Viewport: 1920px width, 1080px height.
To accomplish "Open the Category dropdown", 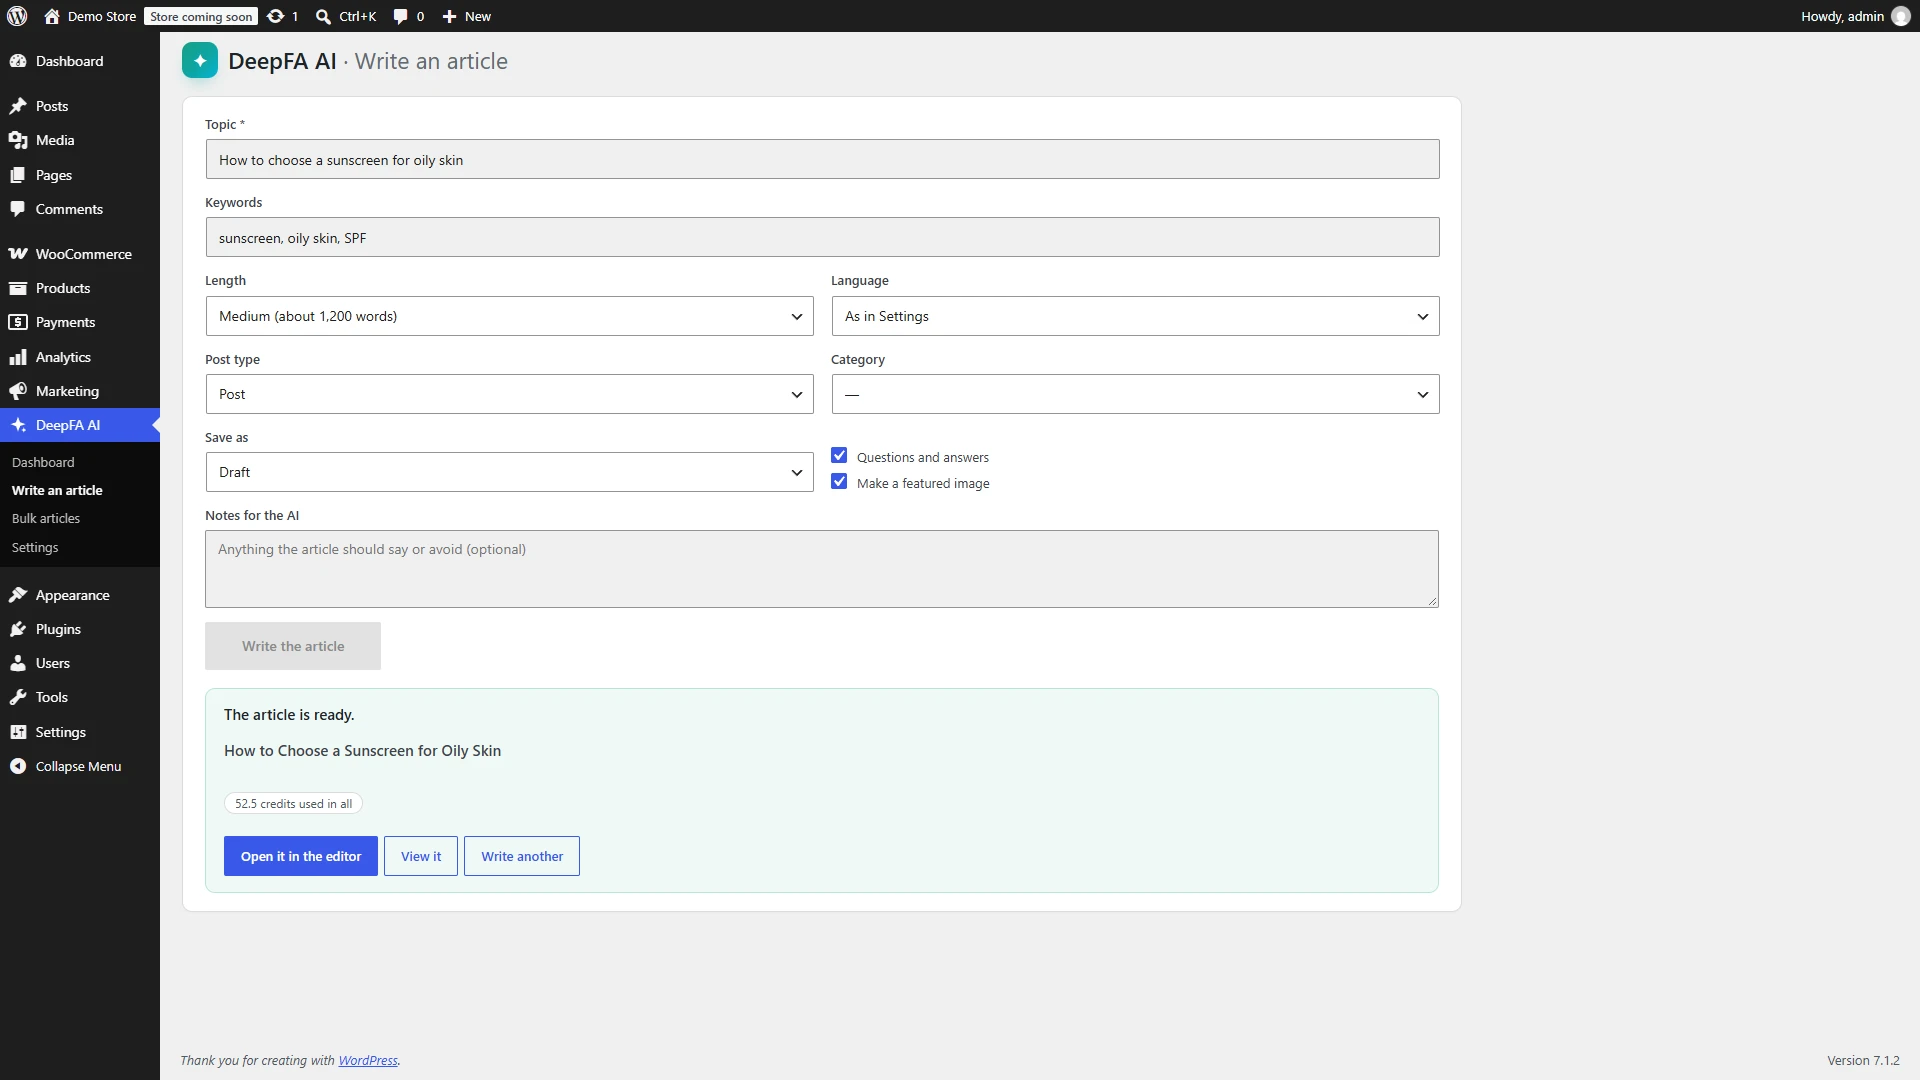I will point(1136,394).
